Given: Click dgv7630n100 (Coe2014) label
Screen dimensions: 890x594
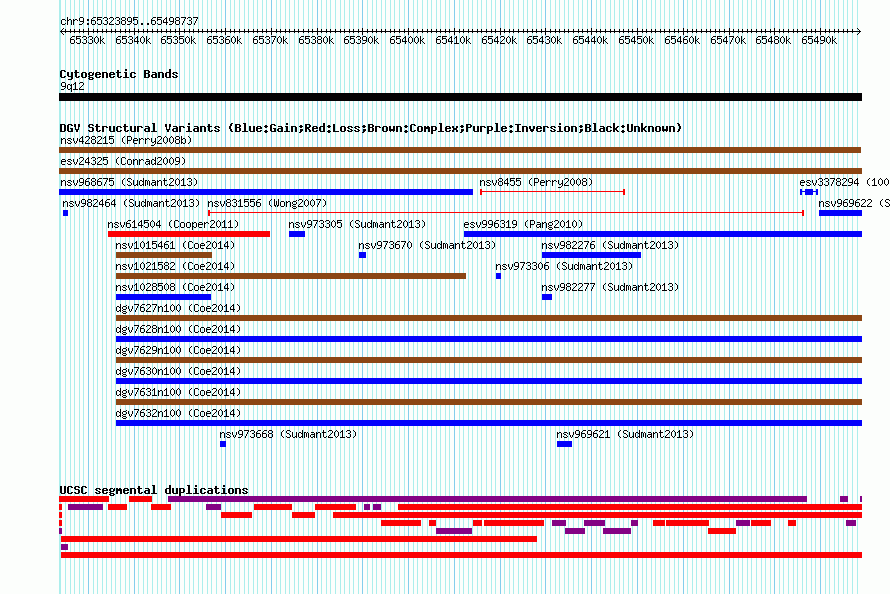Looking at the screenshot, I should pos(178,371).
